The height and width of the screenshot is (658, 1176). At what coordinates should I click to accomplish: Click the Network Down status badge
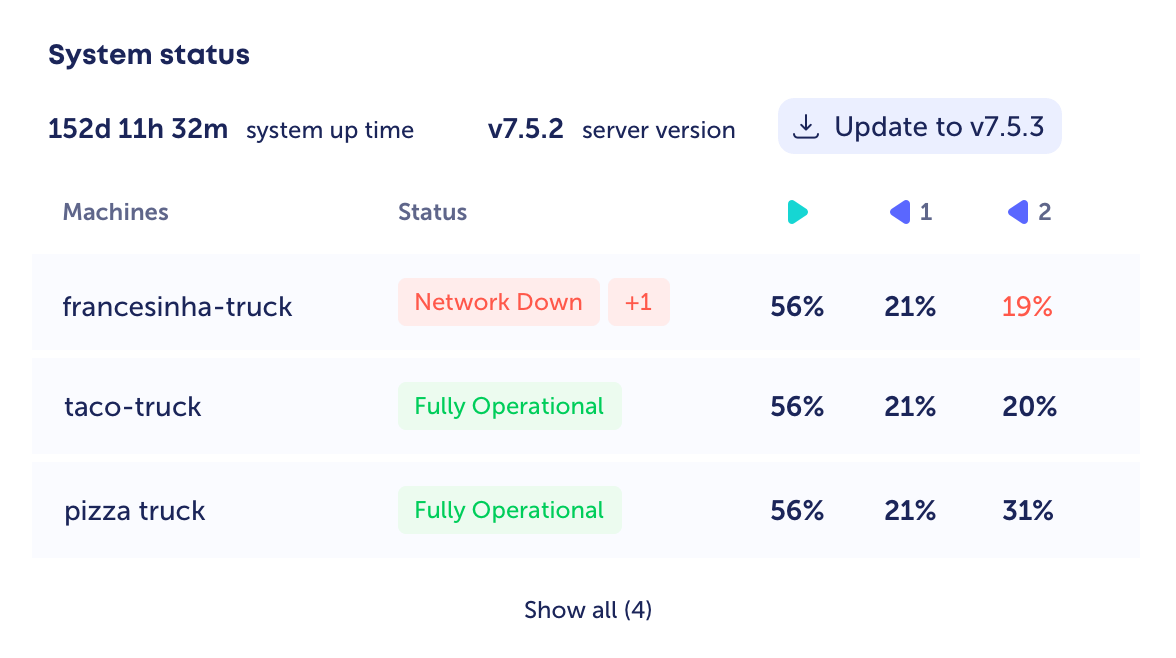498,302
